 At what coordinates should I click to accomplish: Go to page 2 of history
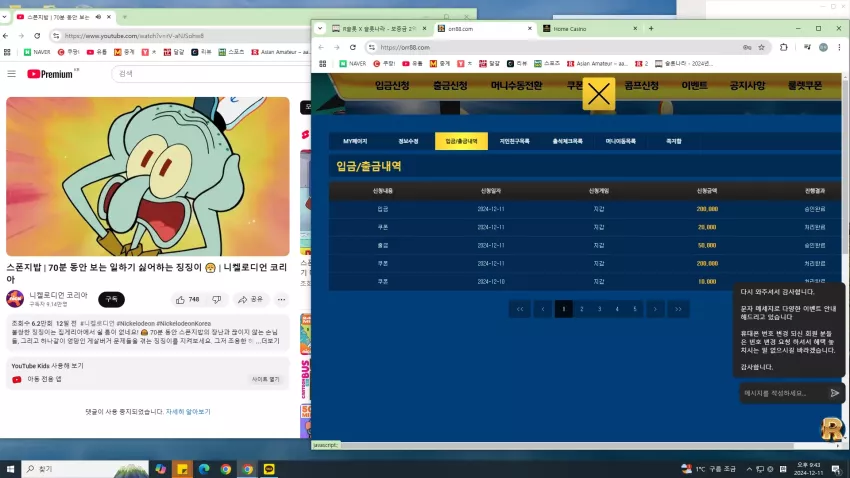582,309
